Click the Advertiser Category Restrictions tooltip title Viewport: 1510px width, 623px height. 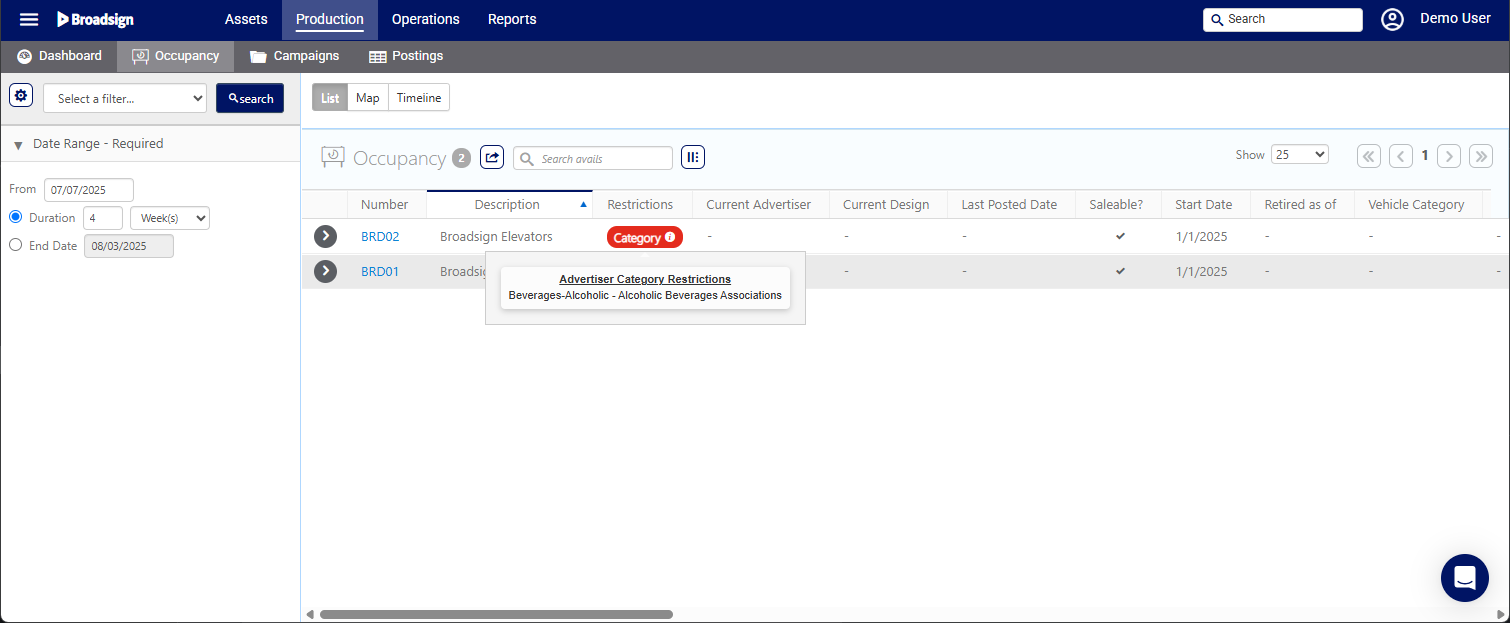point(645,279)
